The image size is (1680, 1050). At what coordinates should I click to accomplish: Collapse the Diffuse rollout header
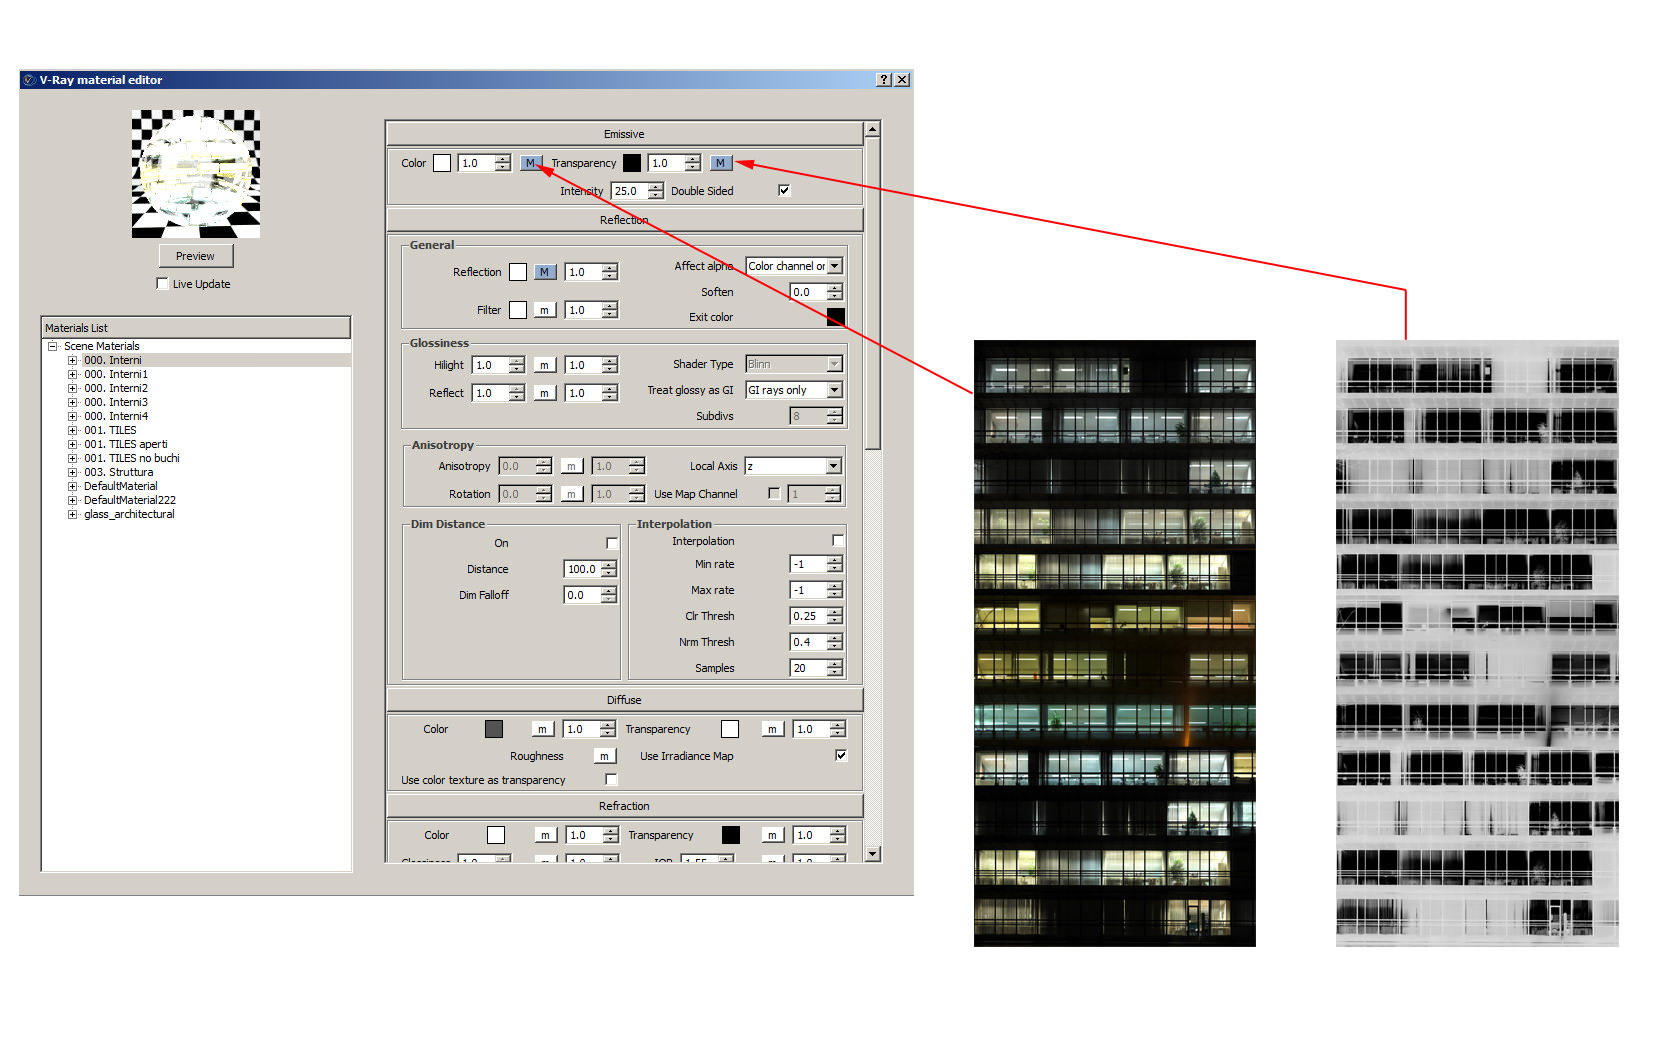(x=624, y=700)
